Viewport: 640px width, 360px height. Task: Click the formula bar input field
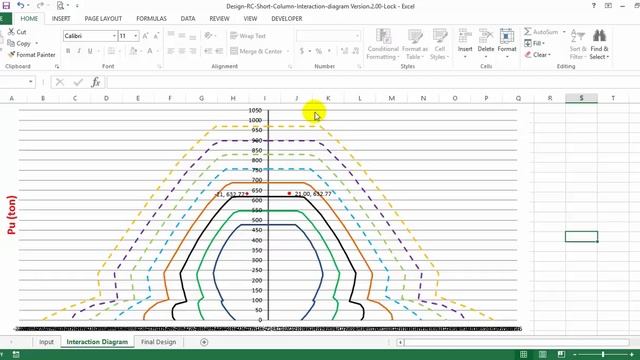373,82
